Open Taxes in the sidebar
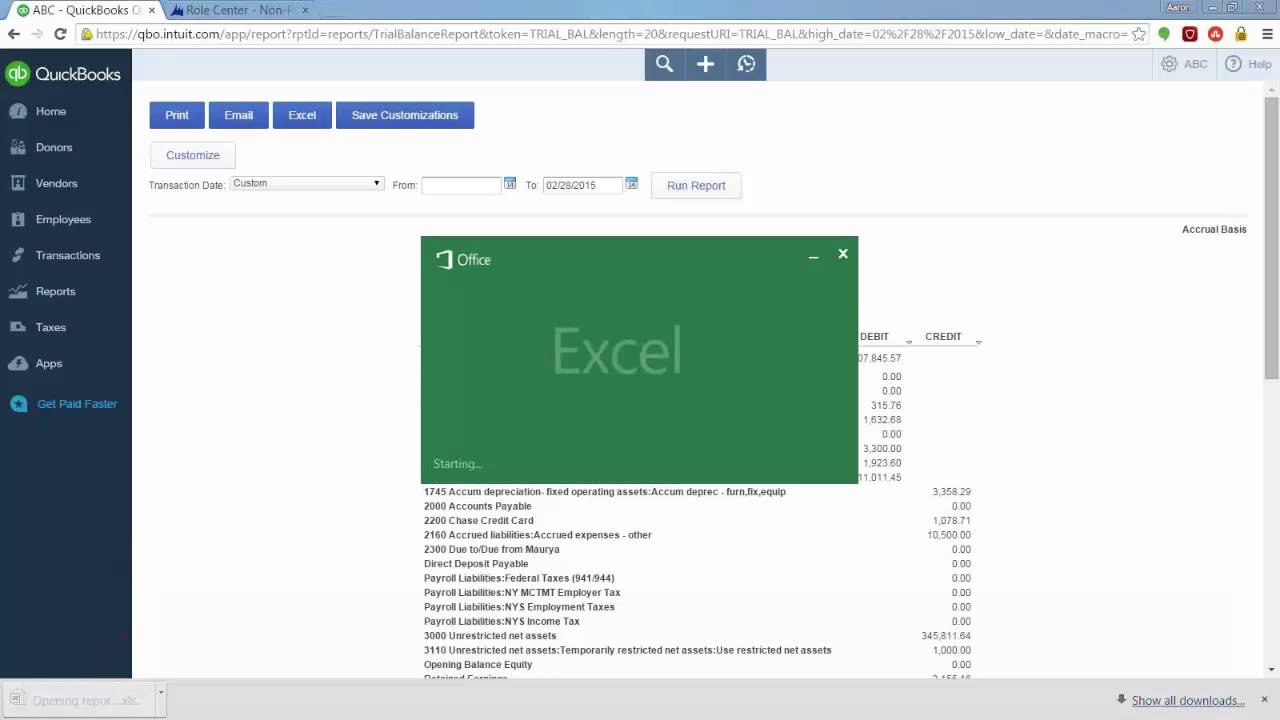This screenshot has width=1280, height=720. [x=50, y=327]
